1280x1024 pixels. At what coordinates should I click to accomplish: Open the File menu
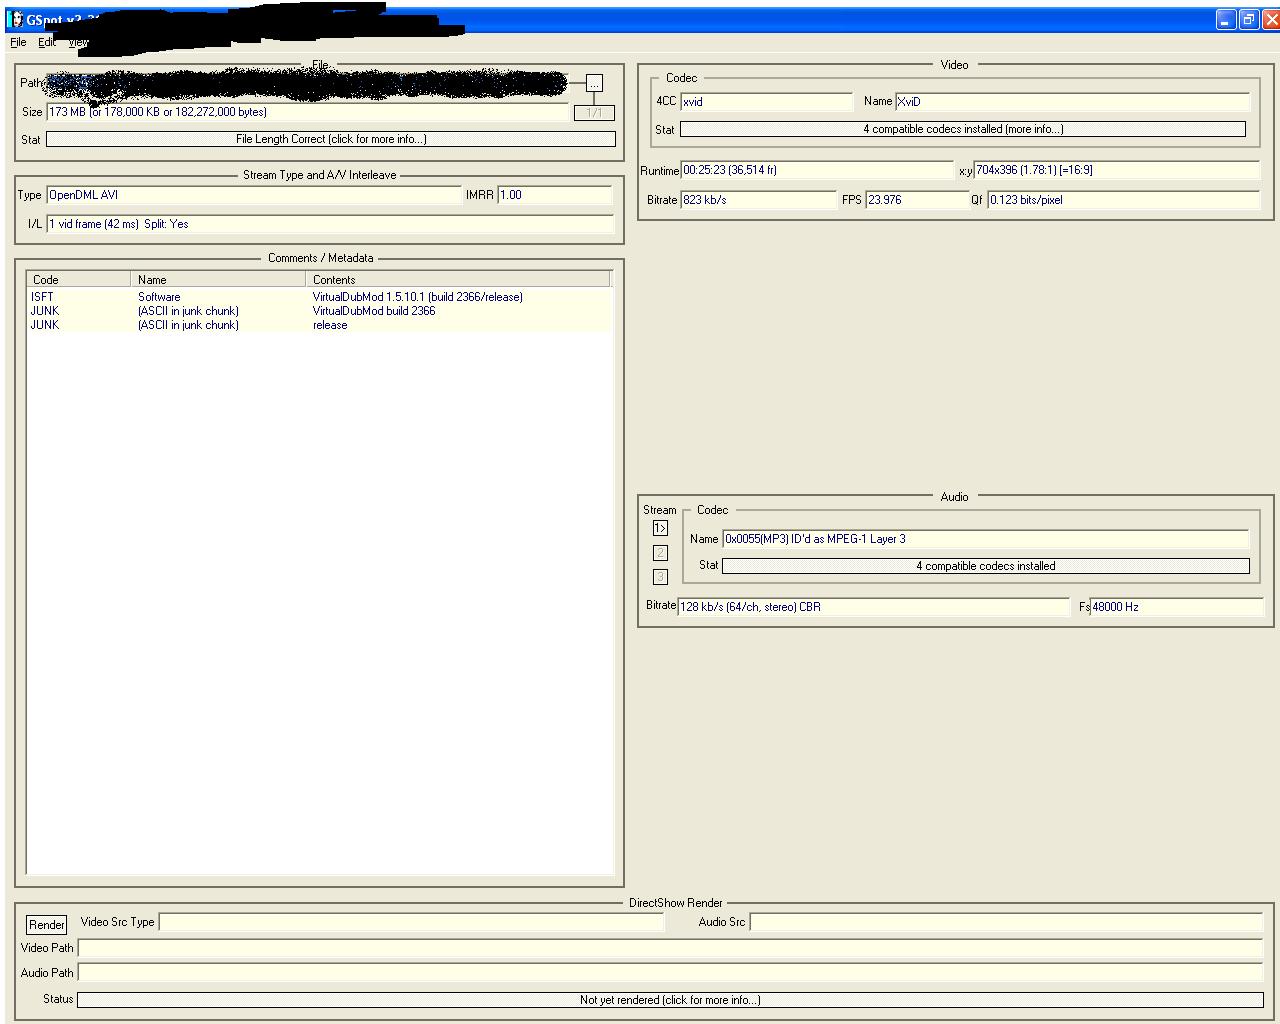click(18, 42)
